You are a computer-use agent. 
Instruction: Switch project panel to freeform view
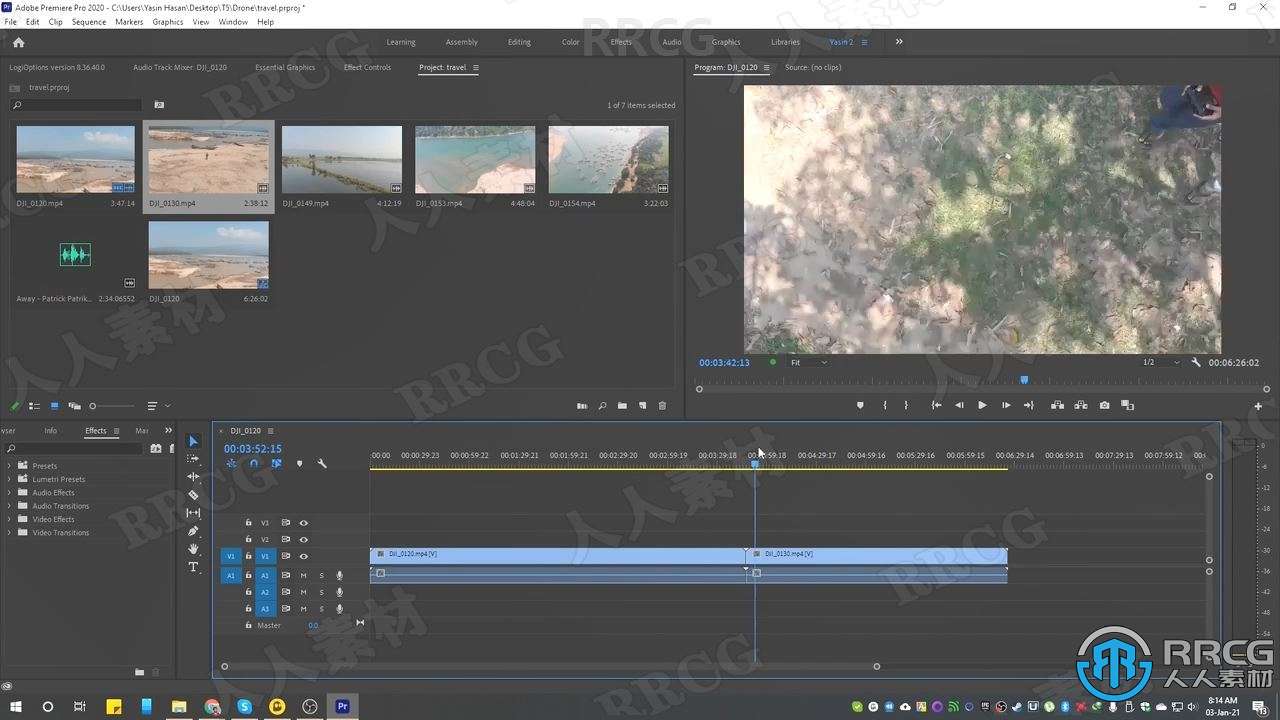(74, 406)
